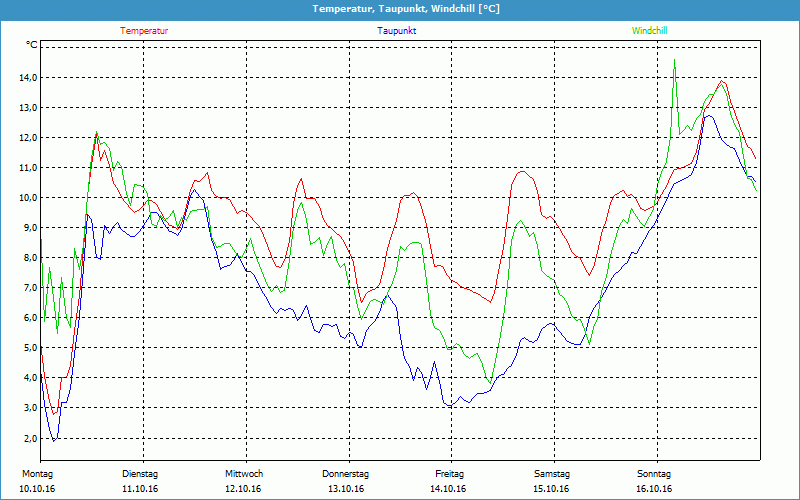The image size is (800, 500).
Task: Click the Donnerstag day label
Action: [345, 474]
